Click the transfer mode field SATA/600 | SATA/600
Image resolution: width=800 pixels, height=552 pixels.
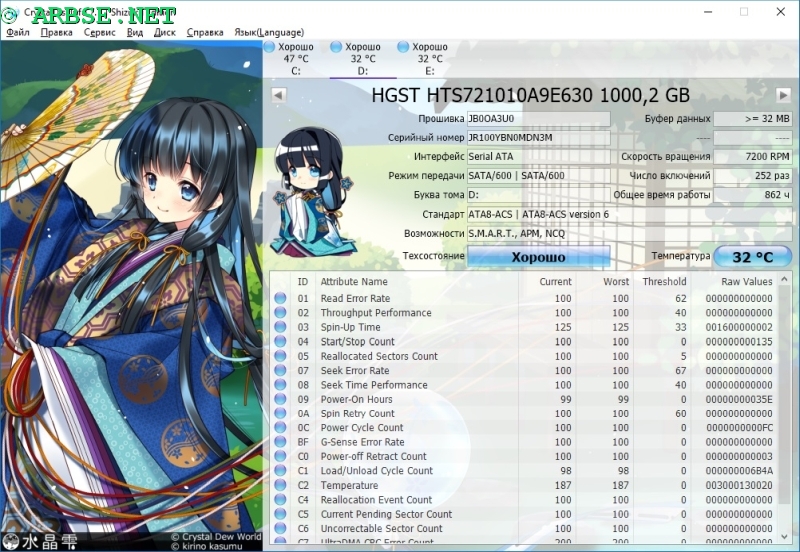(x=539, y=175)
